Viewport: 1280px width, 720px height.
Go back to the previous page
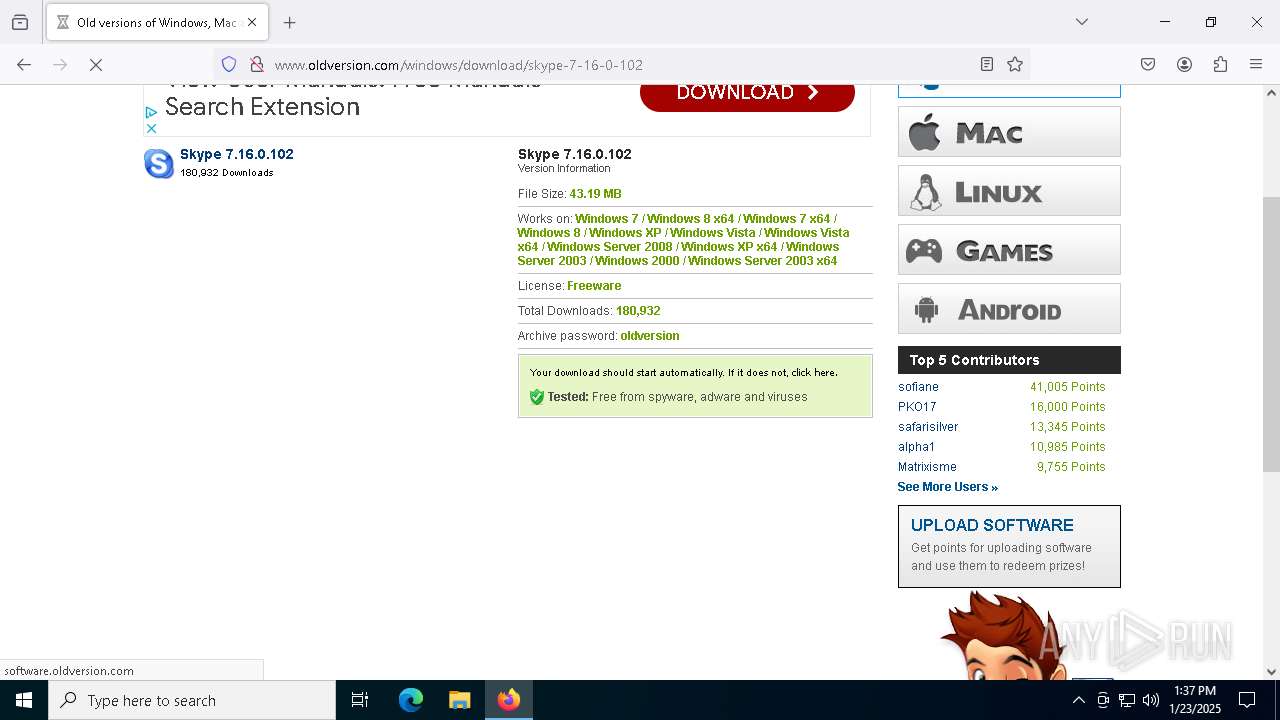tap(24, 64)
